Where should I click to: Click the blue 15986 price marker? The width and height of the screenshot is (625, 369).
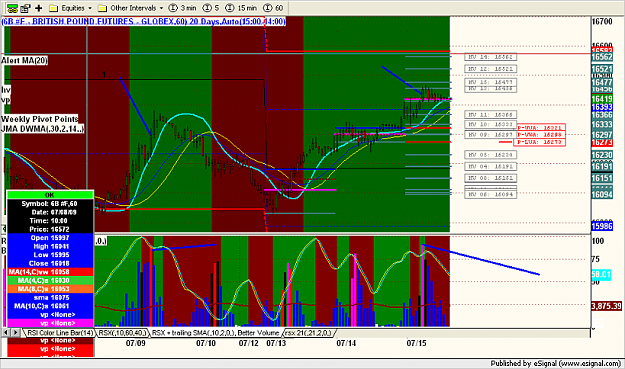tap(602, 226)
